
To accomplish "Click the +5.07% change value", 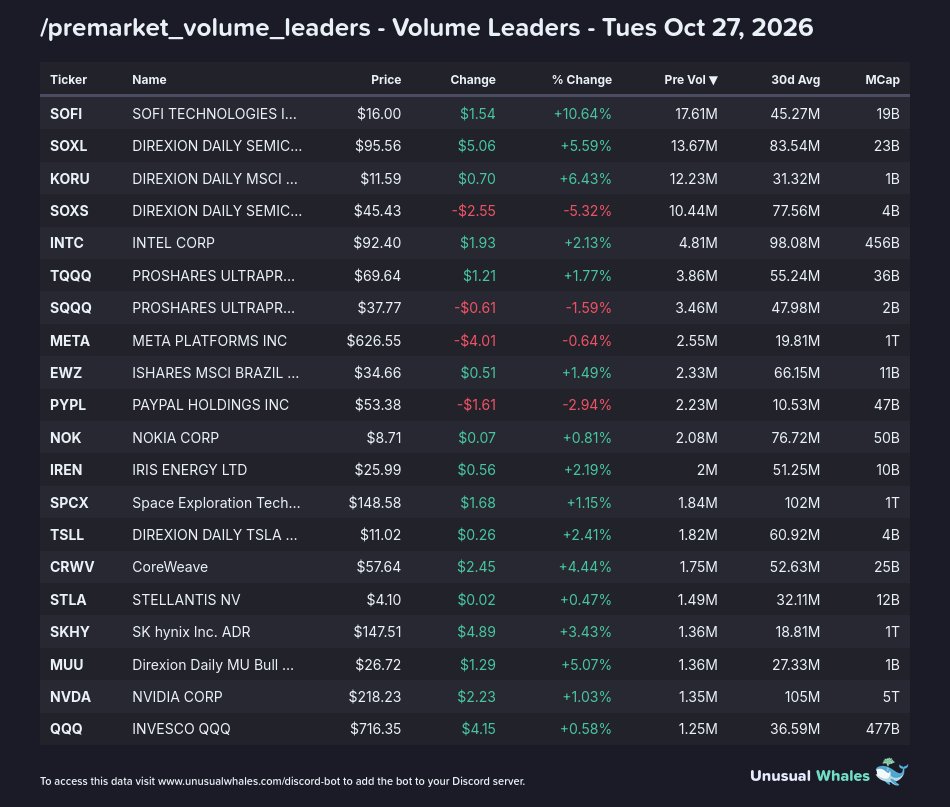I will pos(586,665).
